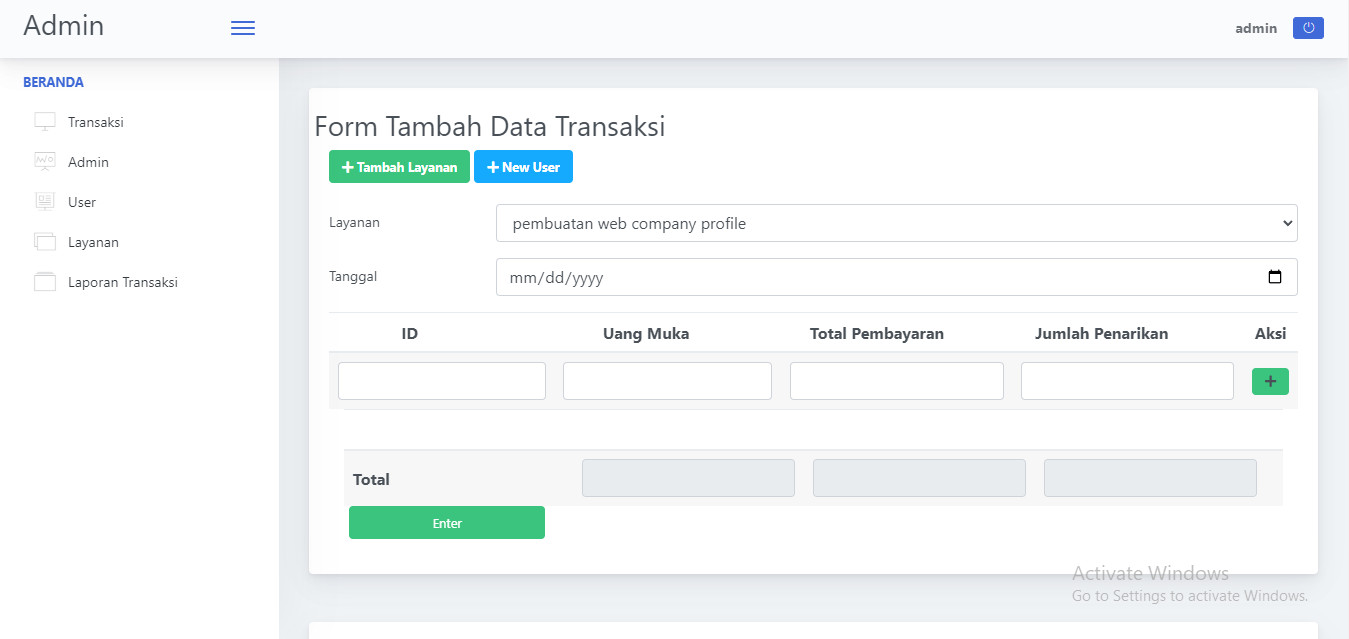This screenshot has height=639, width=1349.
Task: Click the Laporan Transaksi sidebar icon
Action: (x=45, y=282)
